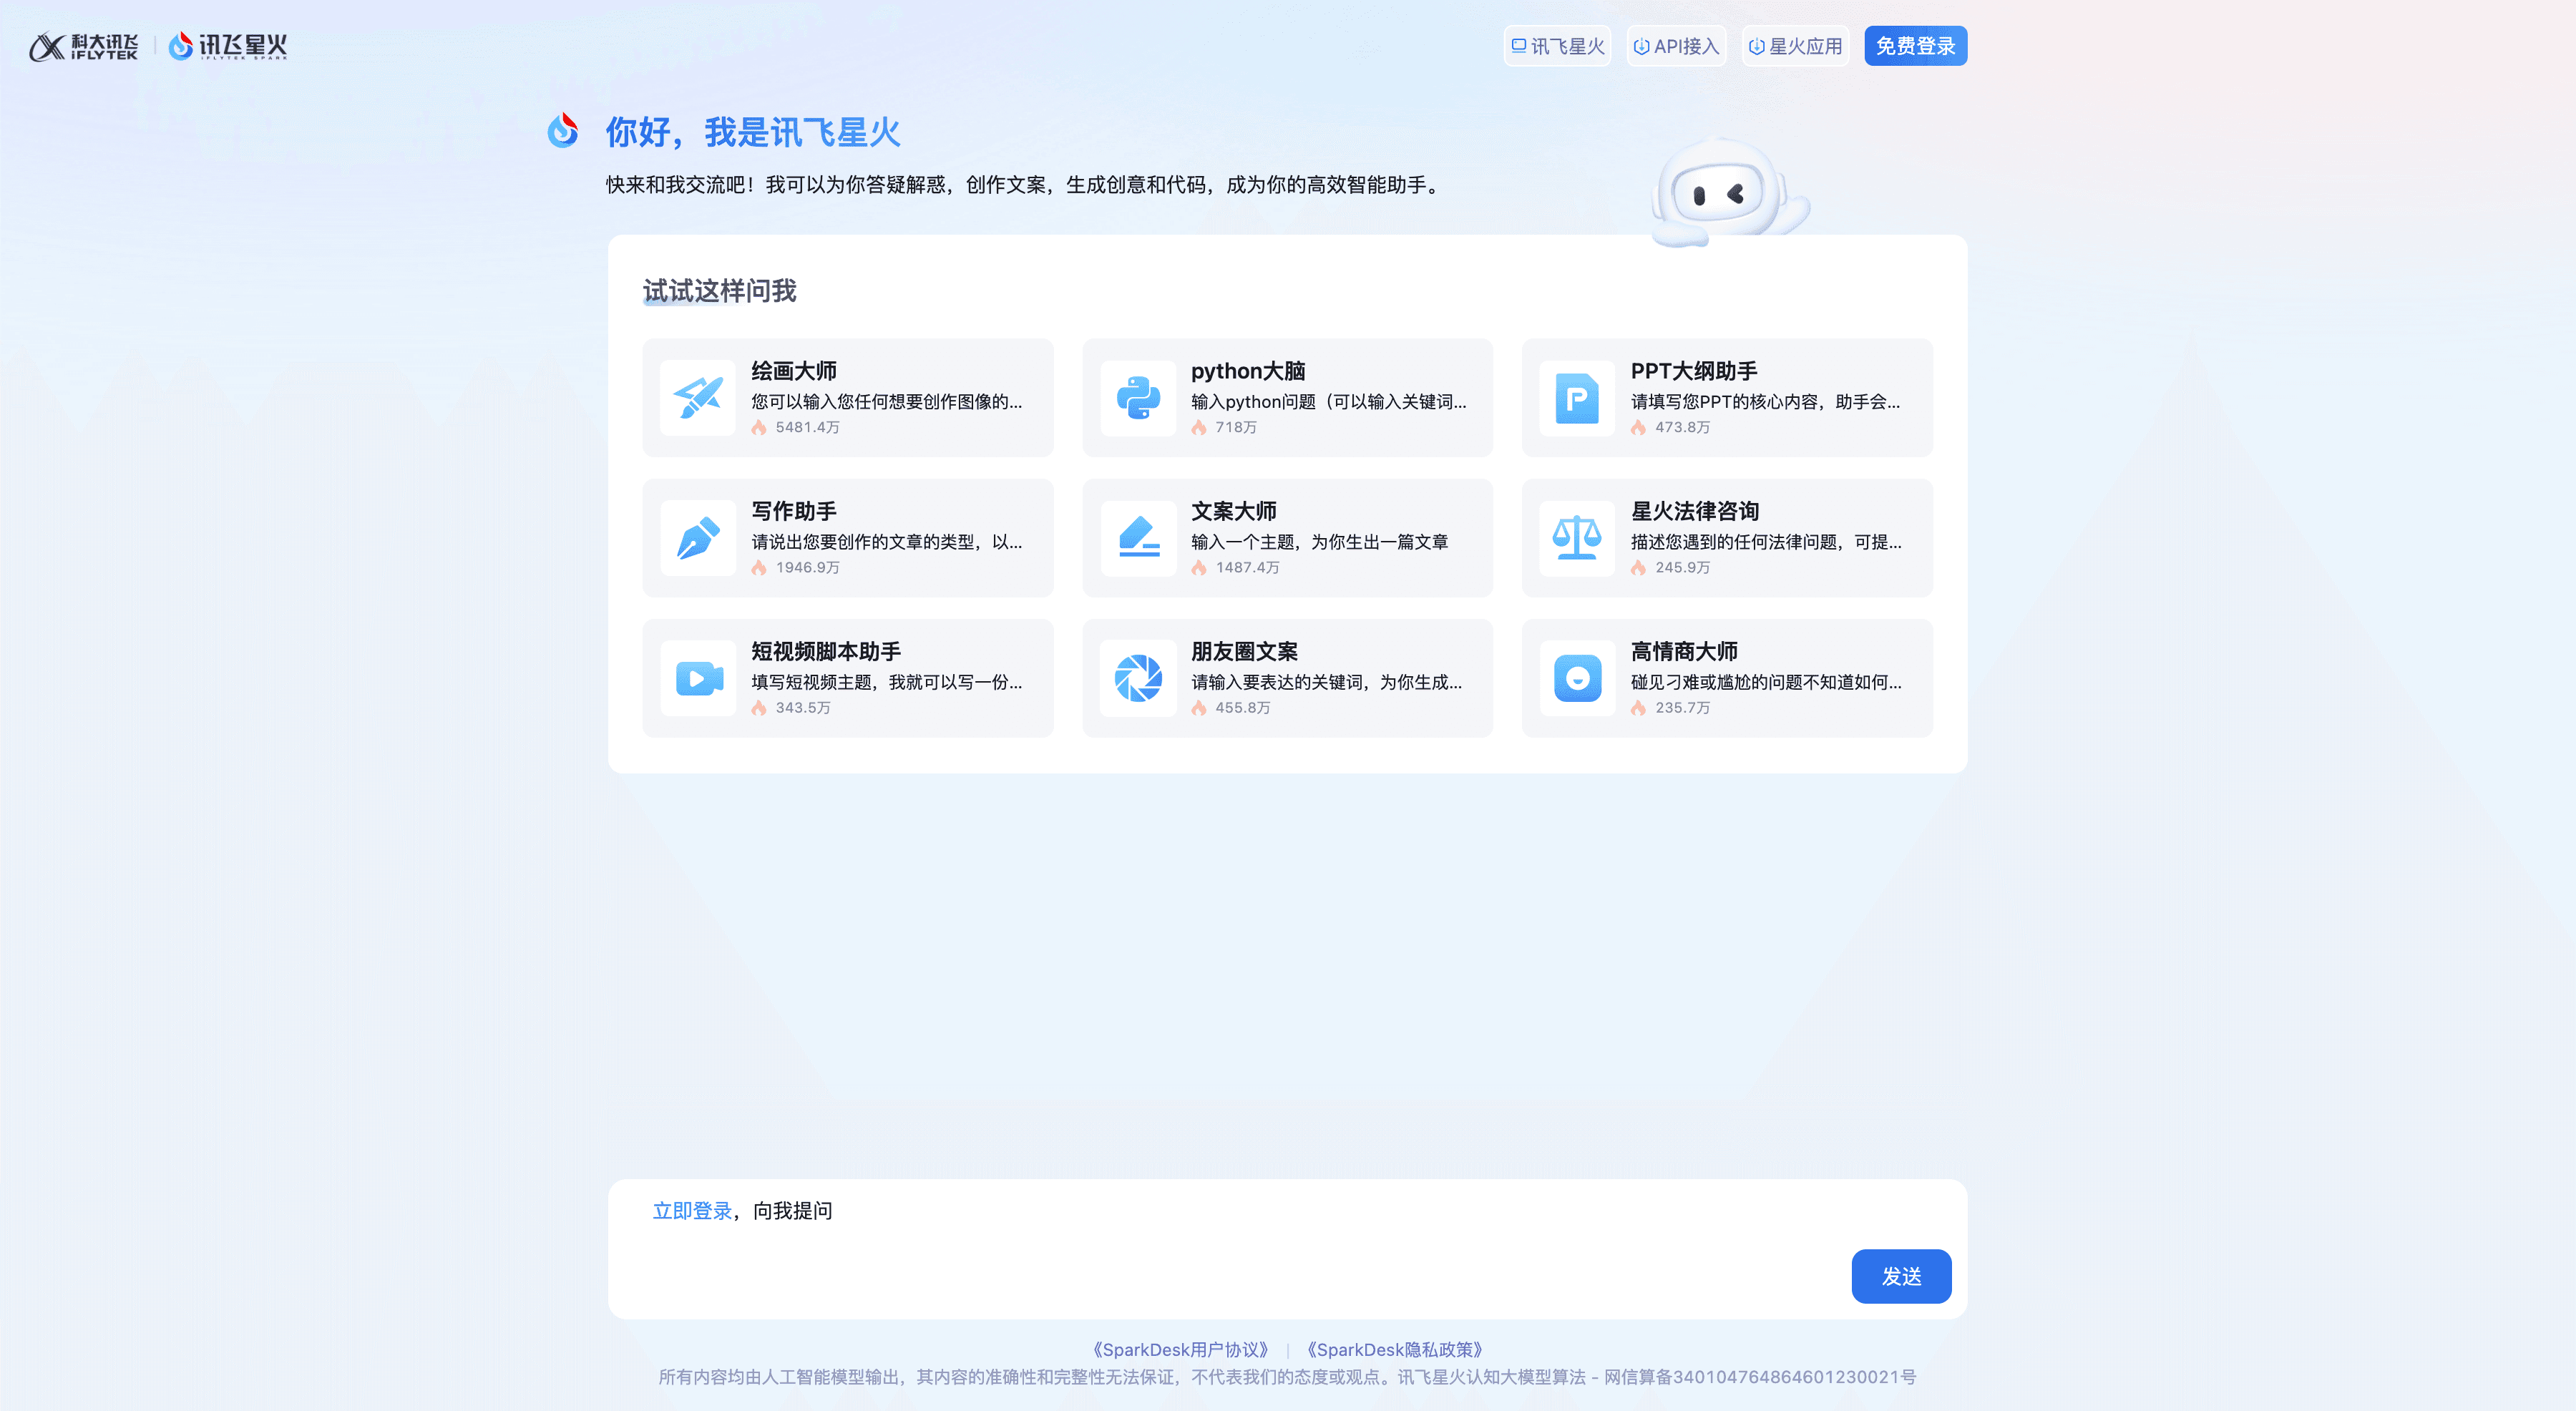
Task: Select the 绘画大师 paintbrush icon
Action: [x=698, y=398]
